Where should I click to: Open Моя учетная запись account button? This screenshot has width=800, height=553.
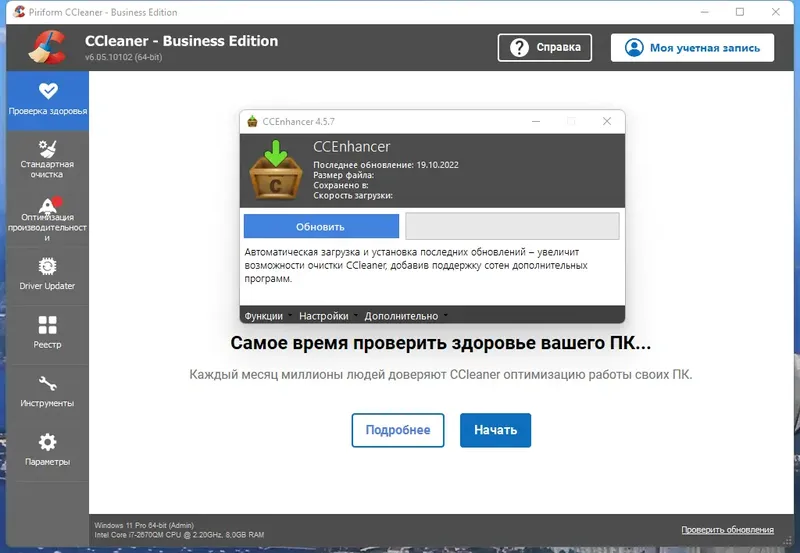pyautogui.click(x=692, y=47)
